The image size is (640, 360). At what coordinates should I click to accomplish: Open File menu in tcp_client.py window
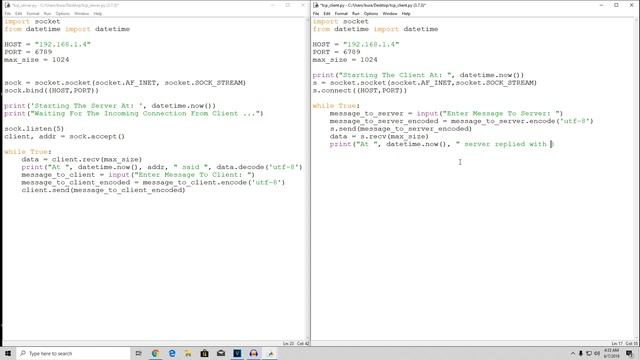(x=316, y=13)
